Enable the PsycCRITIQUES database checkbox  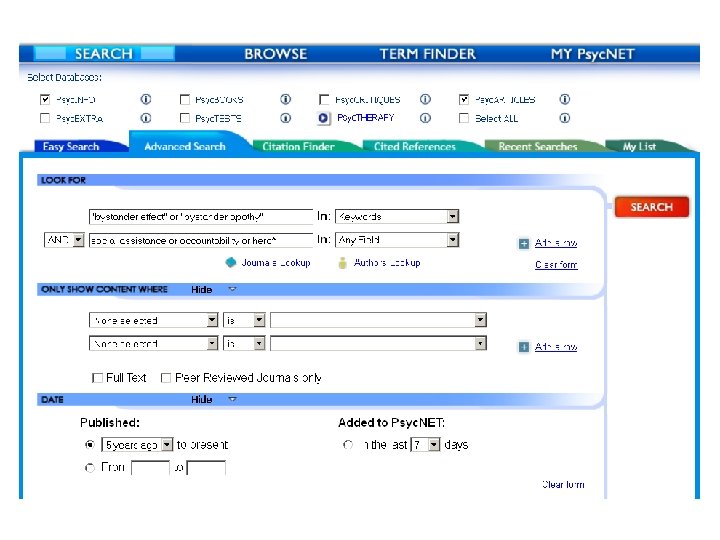coord(324,99)
